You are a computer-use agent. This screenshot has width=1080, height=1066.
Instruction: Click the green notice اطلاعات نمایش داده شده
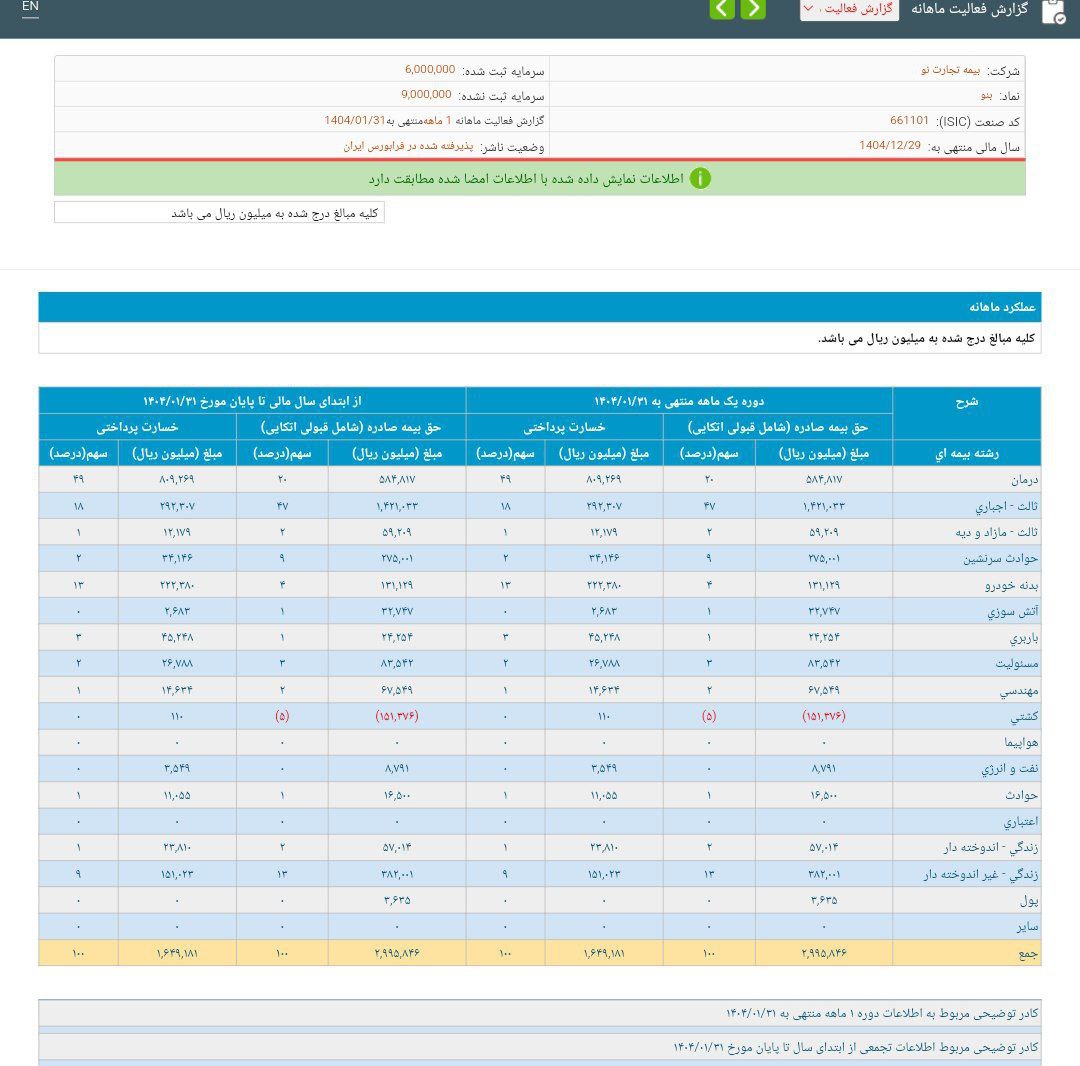point(539,178)
